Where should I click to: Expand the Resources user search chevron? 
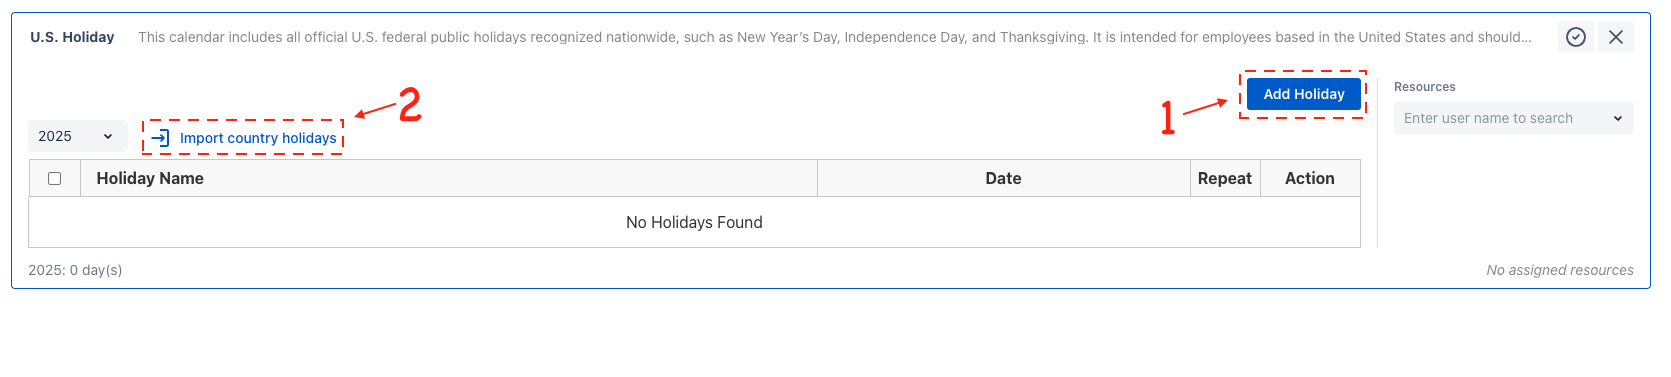tap(1618, 118)
